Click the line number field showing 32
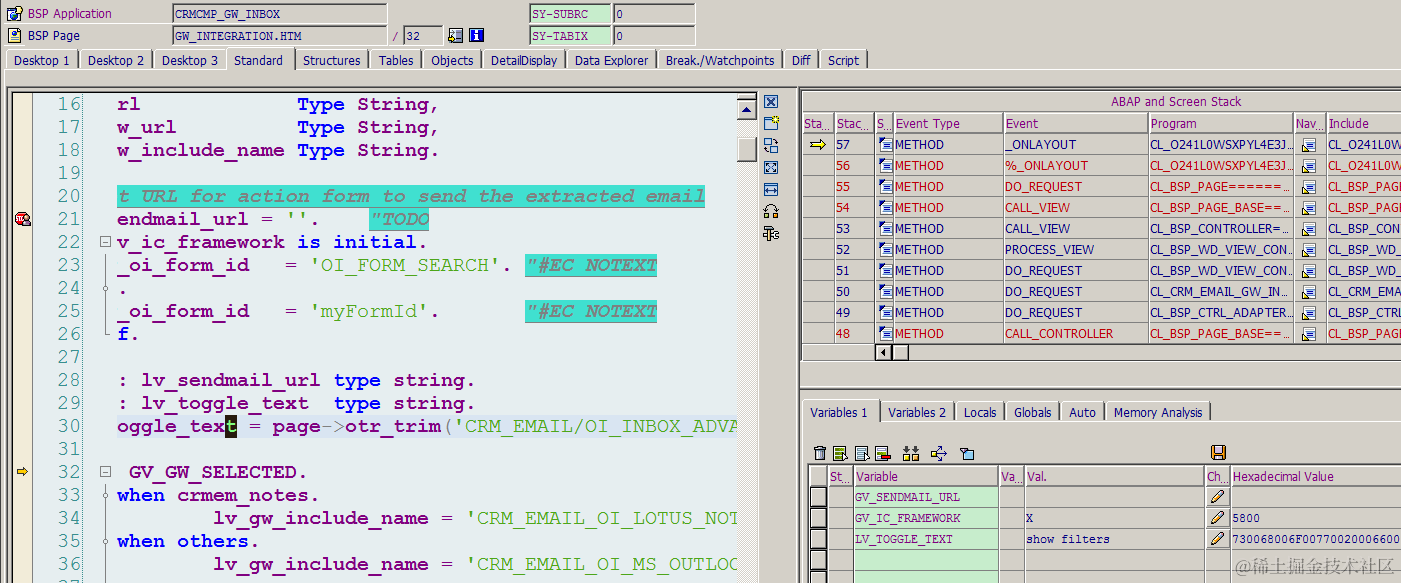The height and width of the screenshot is (583, 1401). point(423,35)
